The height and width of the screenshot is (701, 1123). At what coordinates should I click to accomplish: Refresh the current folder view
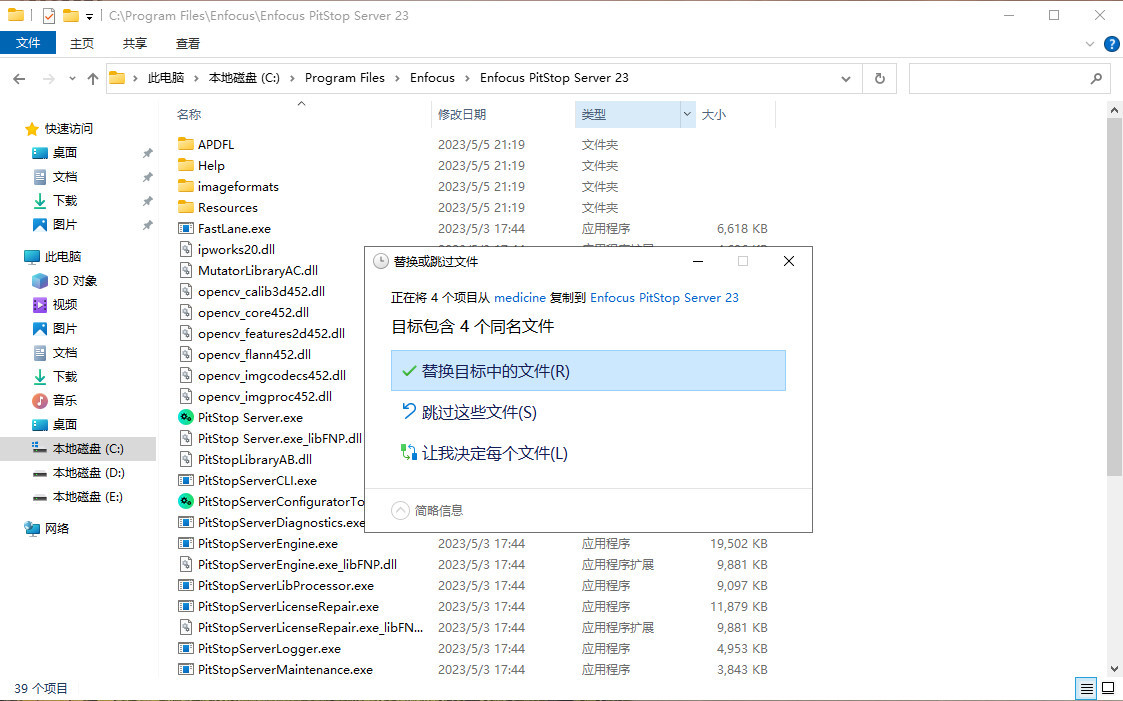880,78
